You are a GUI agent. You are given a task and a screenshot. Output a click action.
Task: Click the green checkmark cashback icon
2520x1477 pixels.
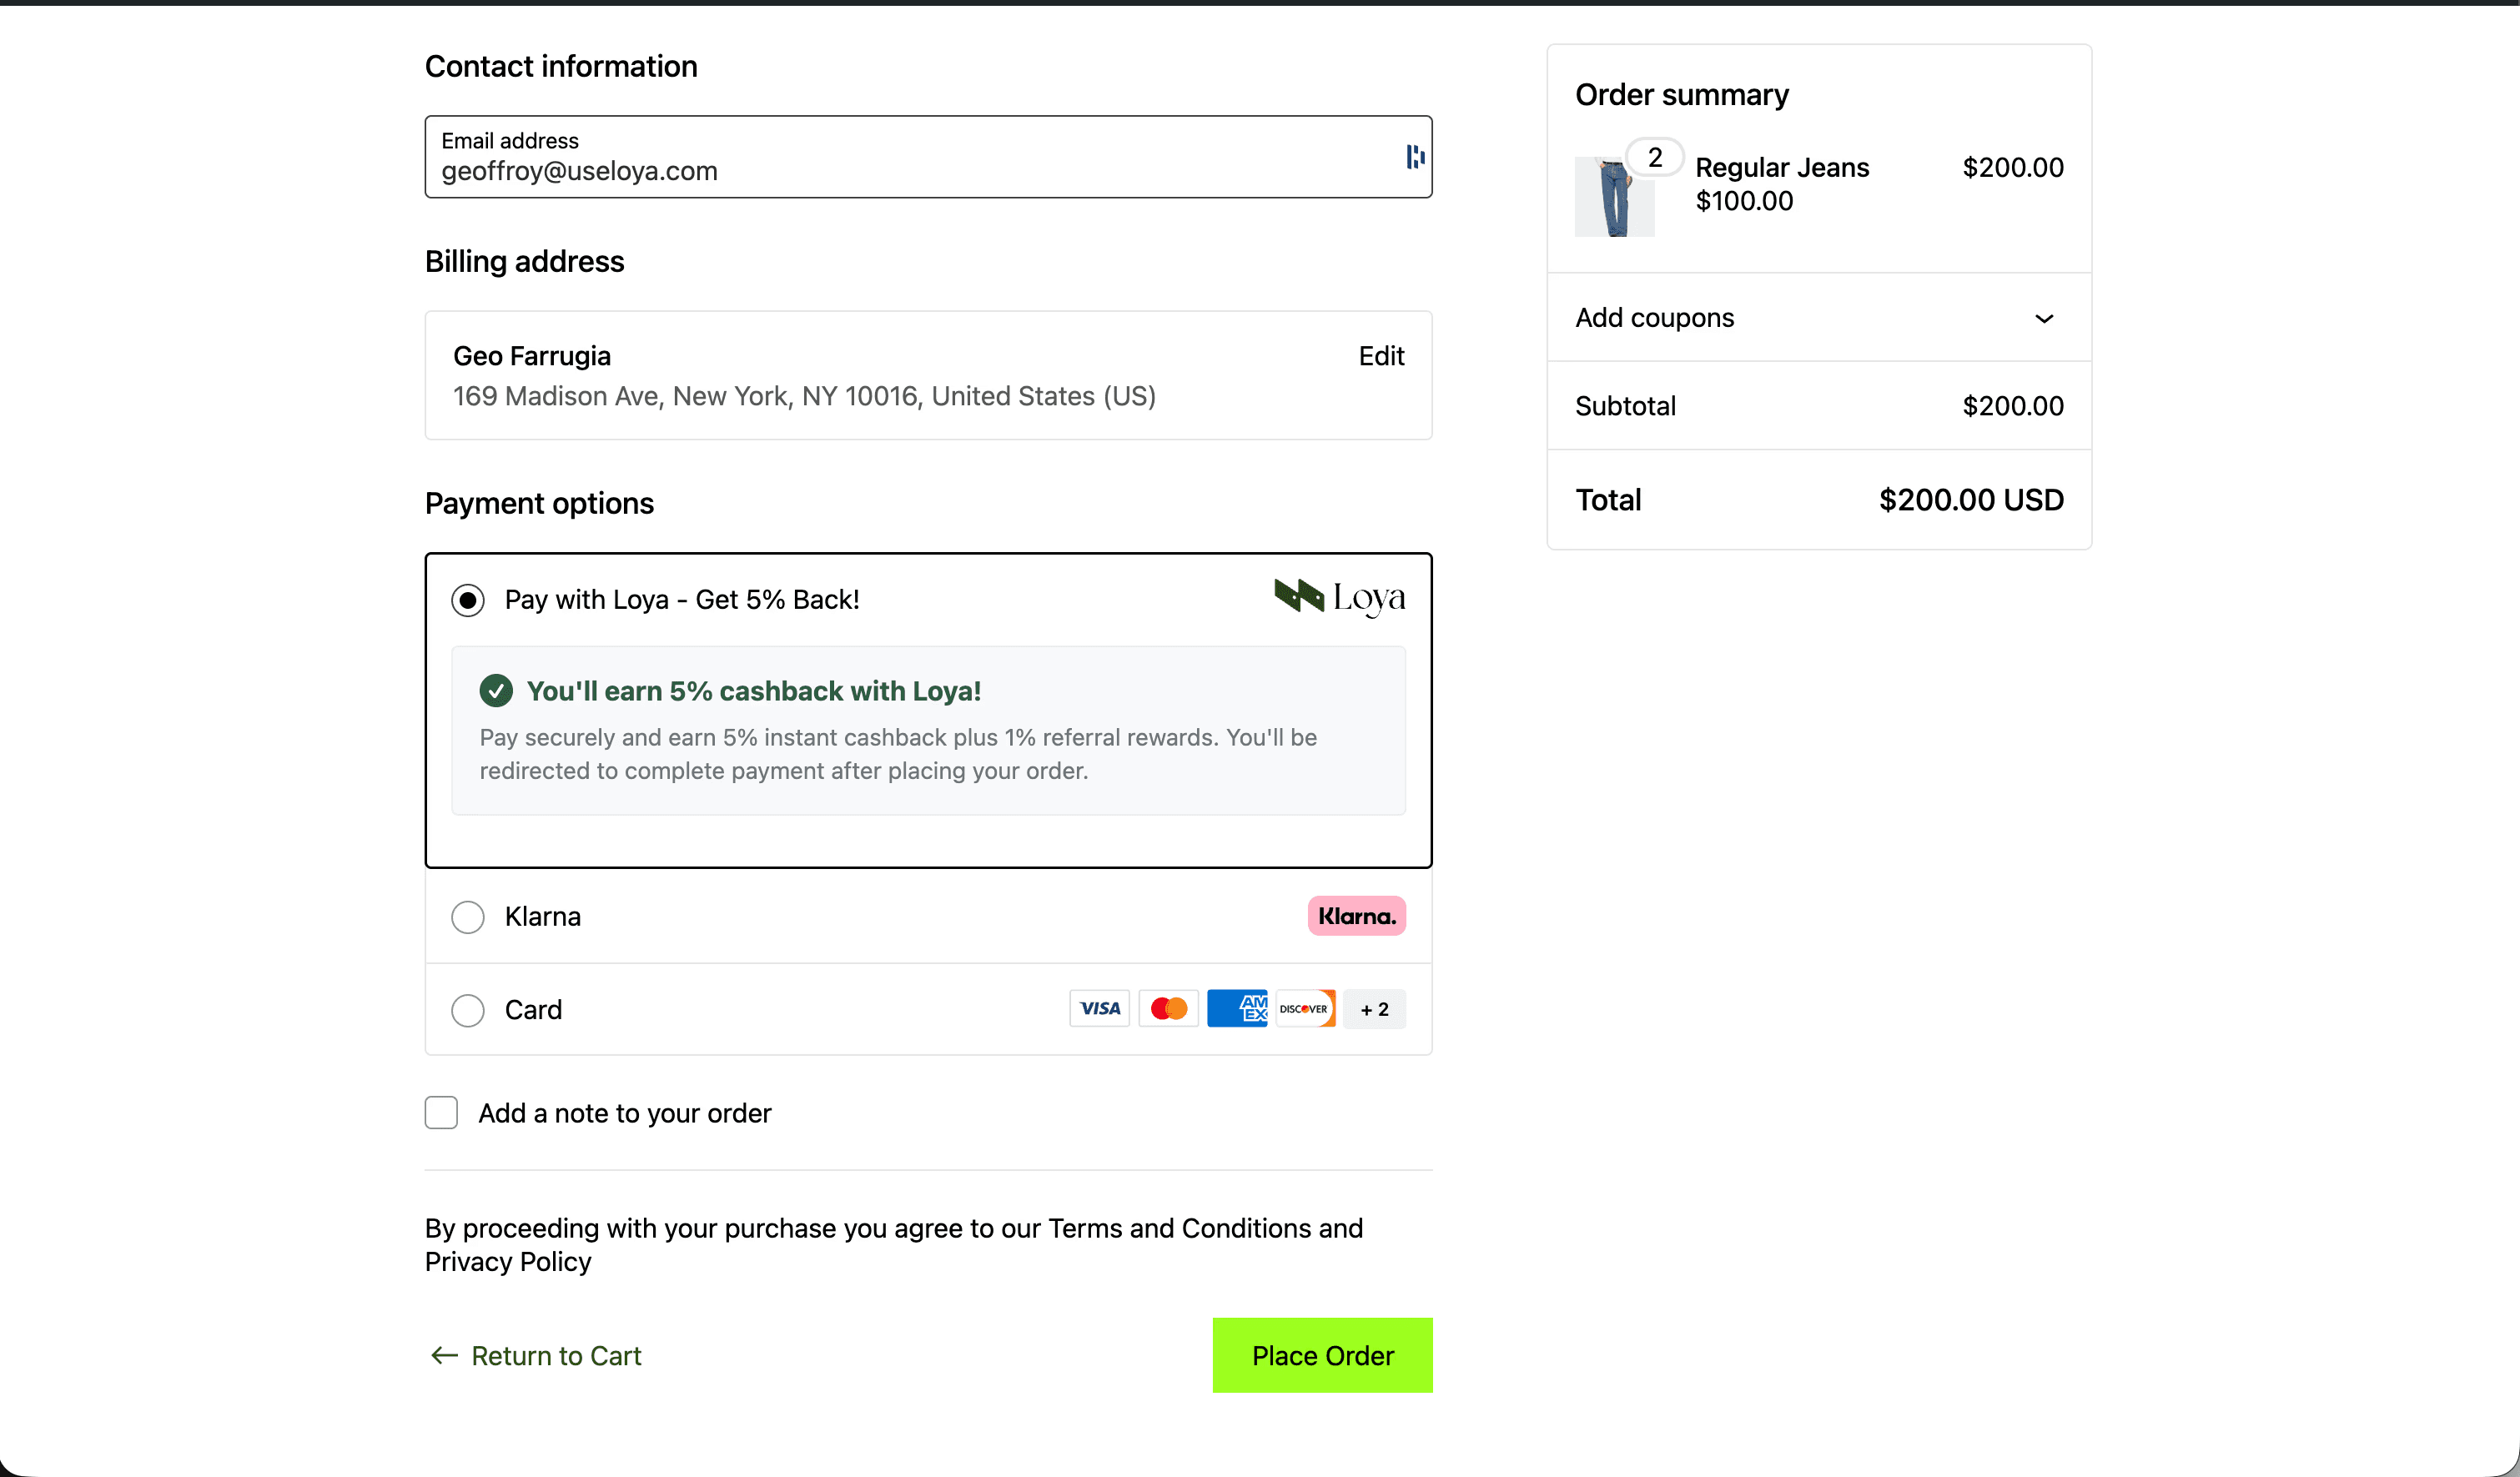(x=497, y=690)
